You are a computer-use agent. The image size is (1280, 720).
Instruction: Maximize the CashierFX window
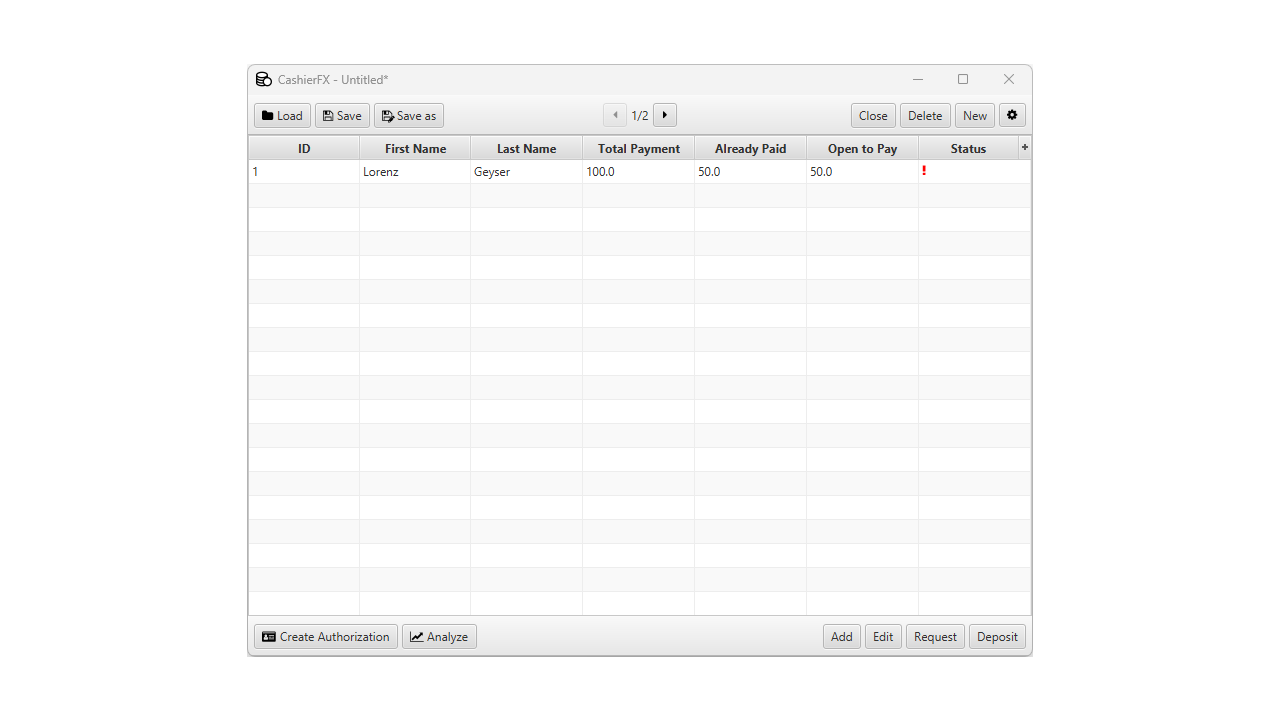963,80
